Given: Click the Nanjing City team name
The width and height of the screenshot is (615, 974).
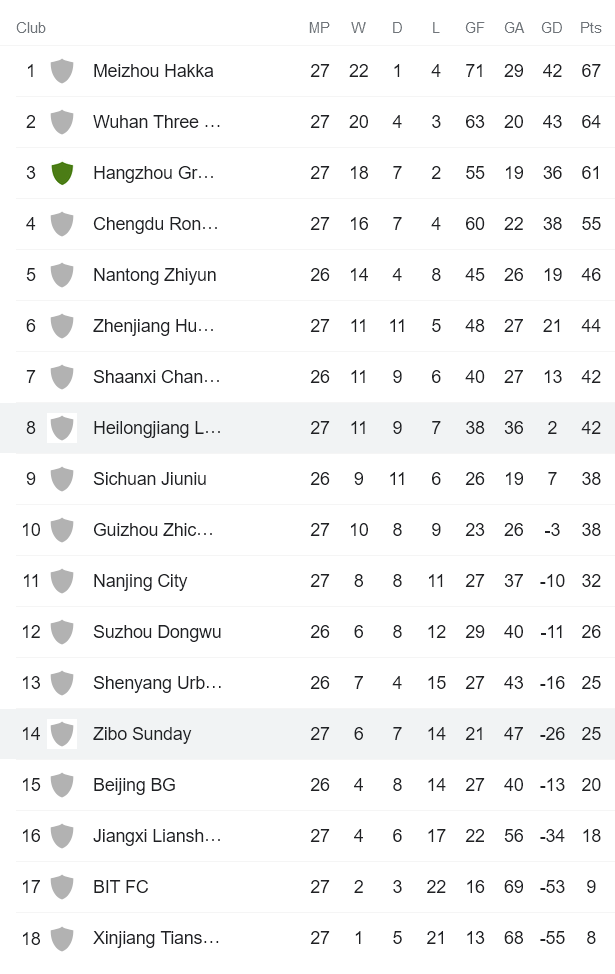Looking at the screenshot, I should pyautogui.click(x=140, y=580).
